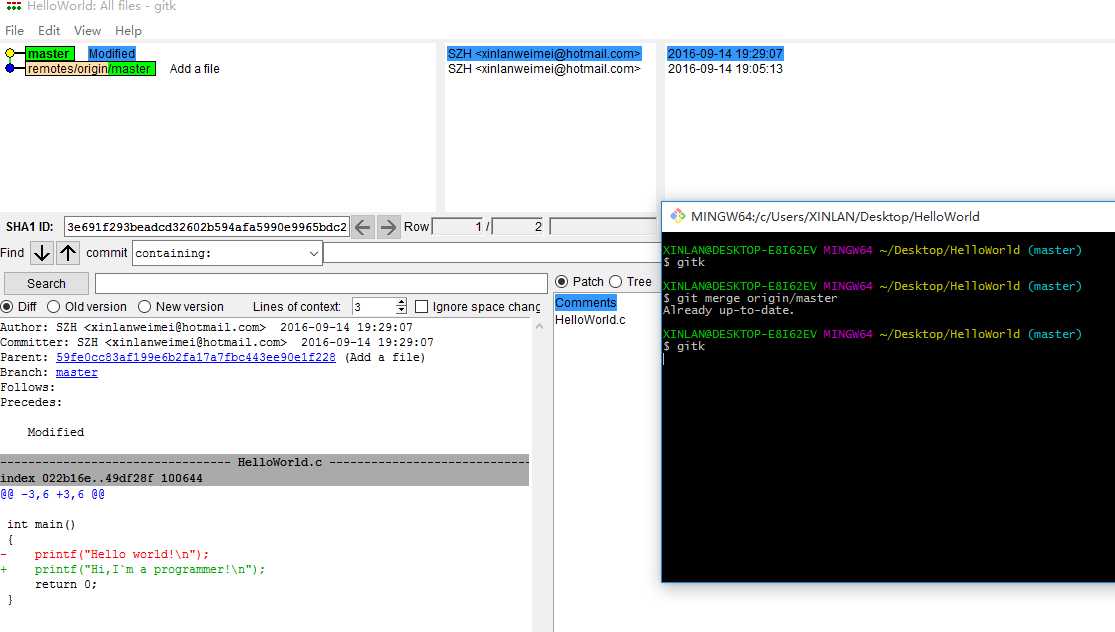Viewport: 1115px width, 632px height.
Task: Open parent commit 59fe0cc8 hash link
Action: tap(196, 358)
